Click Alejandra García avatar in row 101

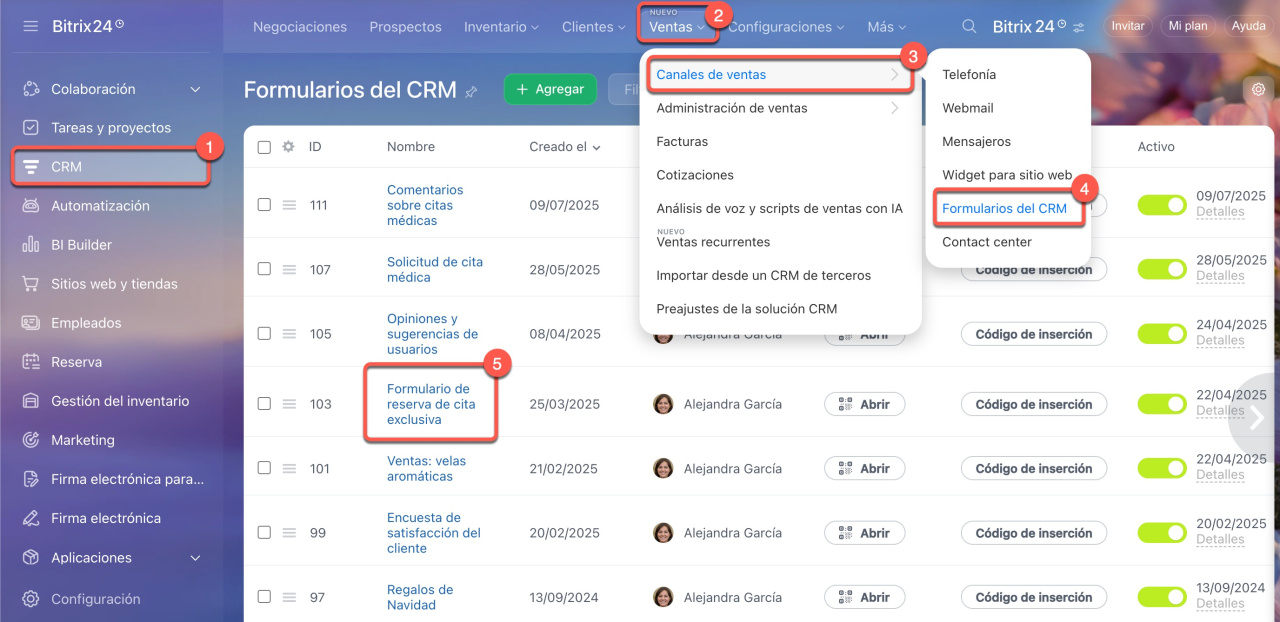click(663, 468)
